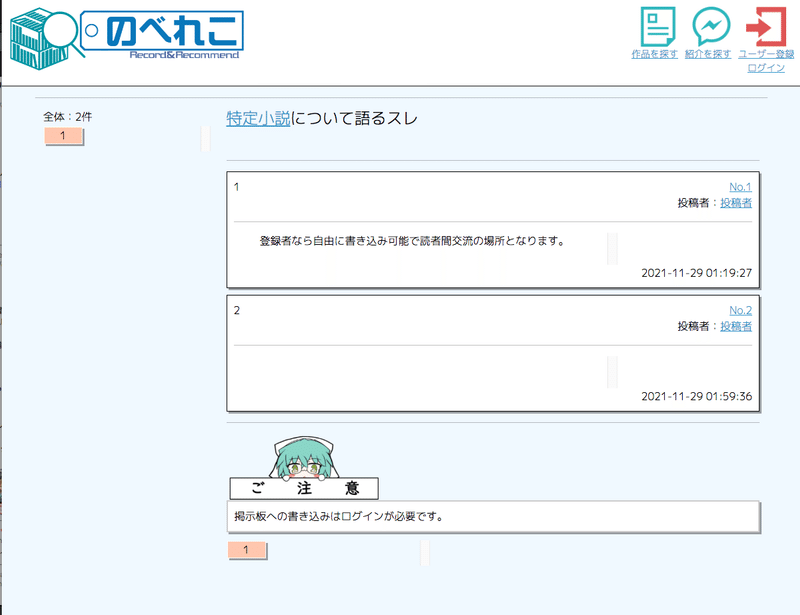This screenshot has height=615, width=800.
Task: Click the green-haired mascot character image
Action: (304, 457)
